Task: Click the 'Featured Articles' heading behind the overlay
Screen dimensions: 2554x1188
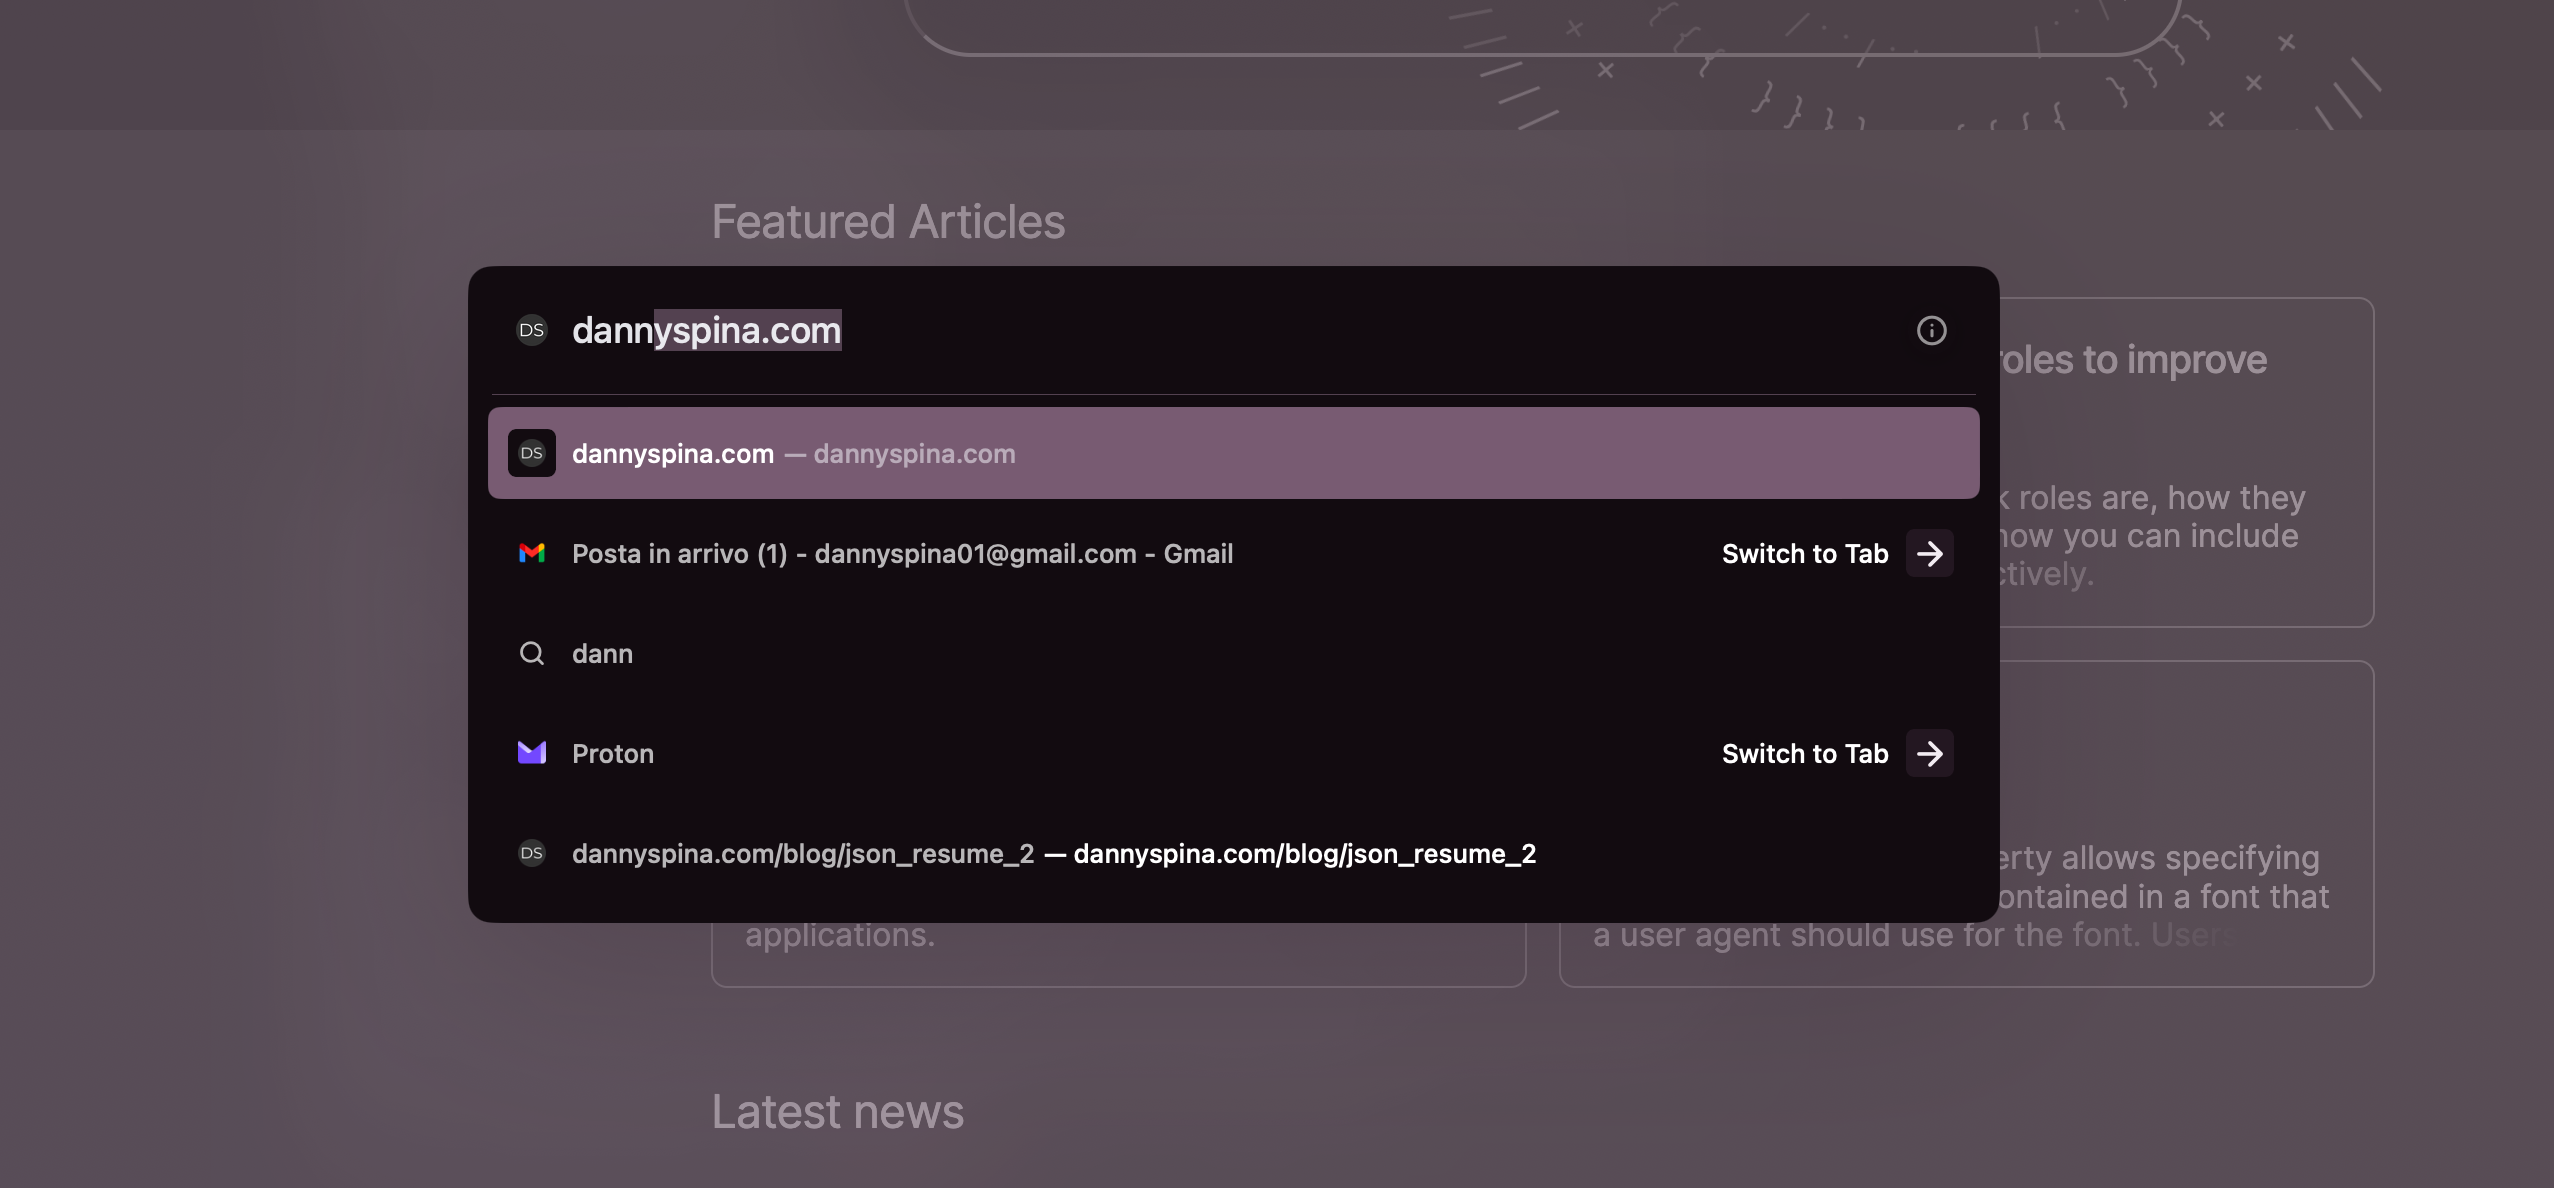Action: 888,221
